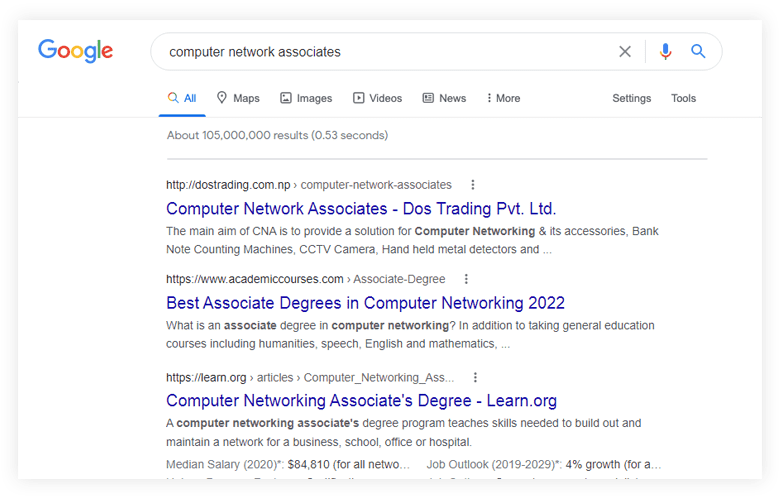Open Computer Network Associates - Dos Trading link
The width and height of the screenshot is (781, 502).
coord(361,209)
